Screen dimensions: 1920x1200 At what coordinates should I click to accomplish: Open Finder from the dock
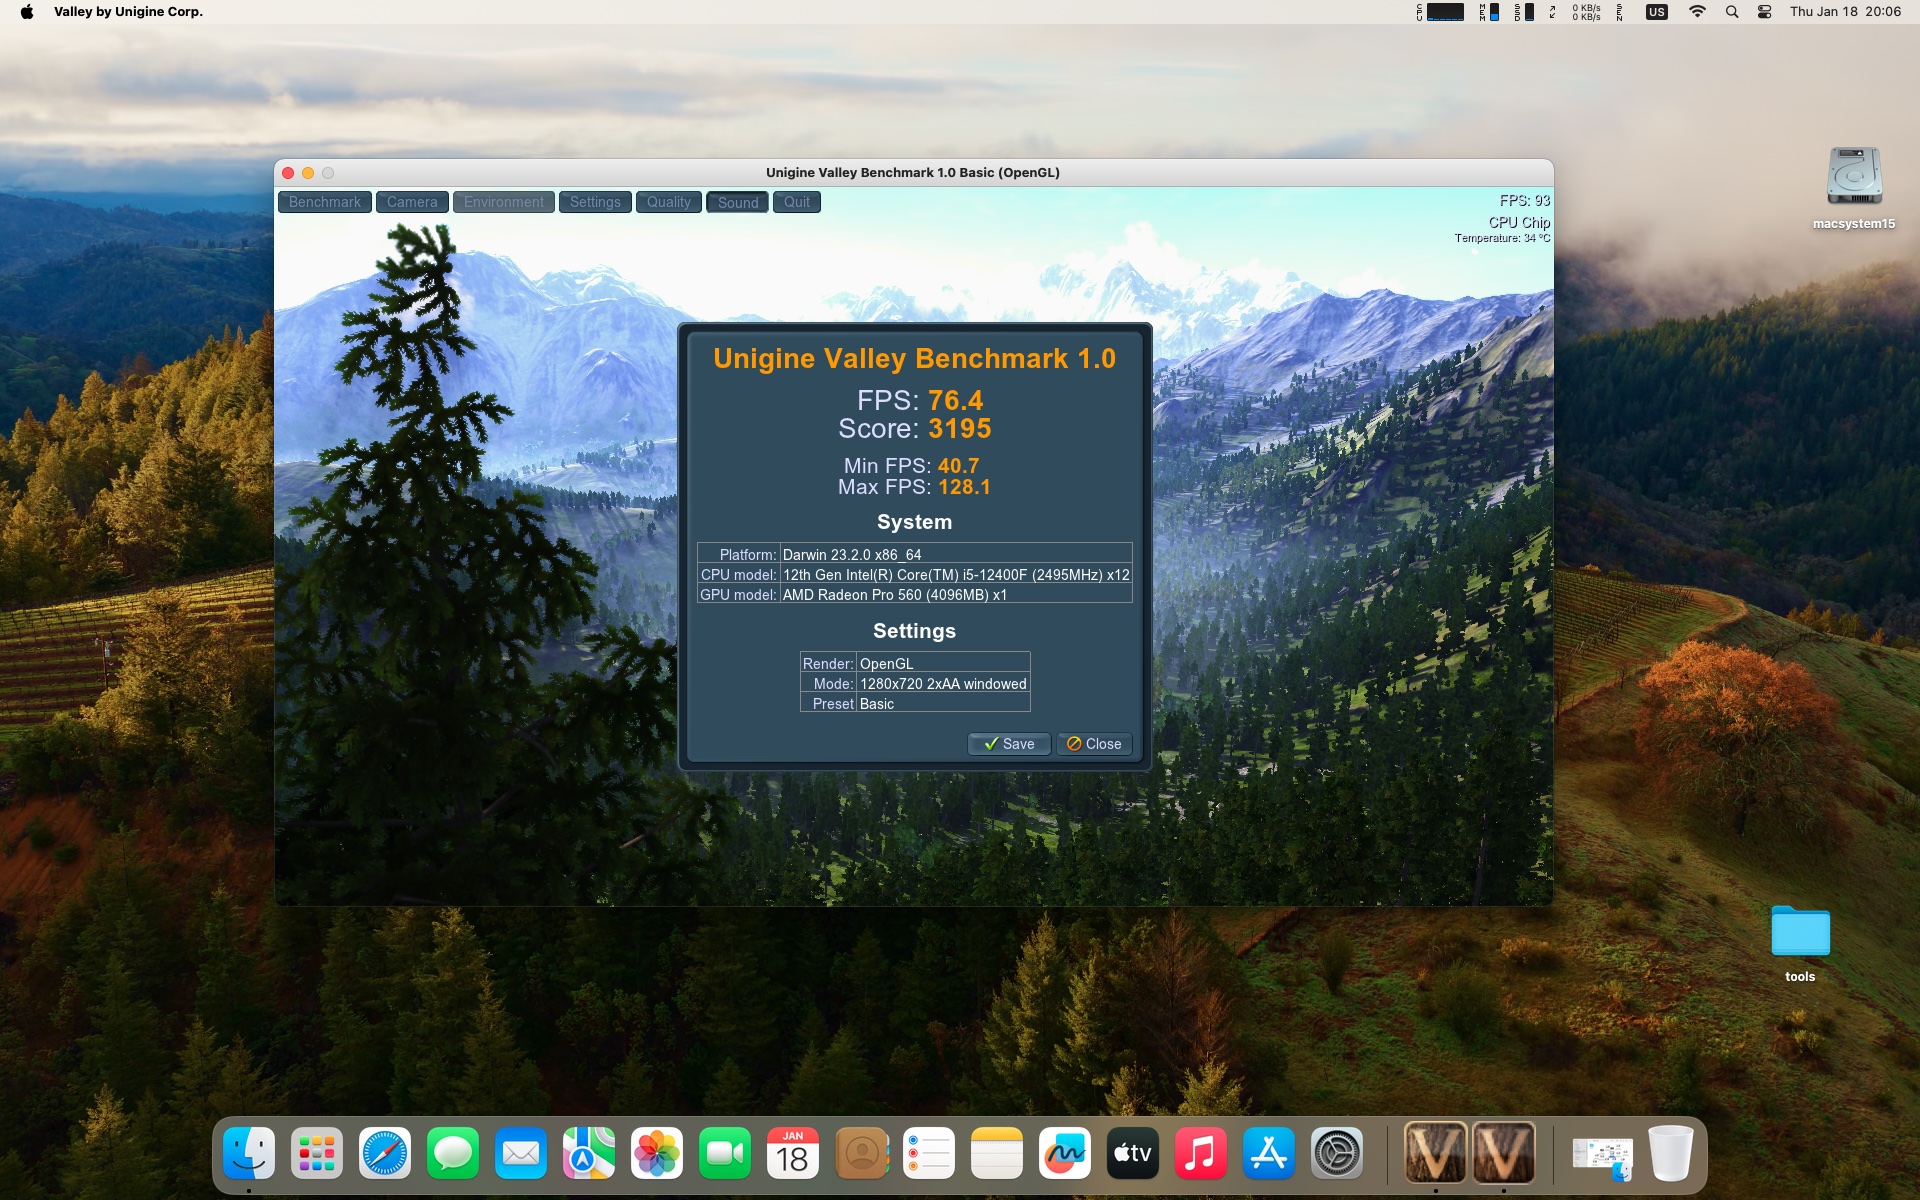pyautogui.click(x=249, y=1153)
